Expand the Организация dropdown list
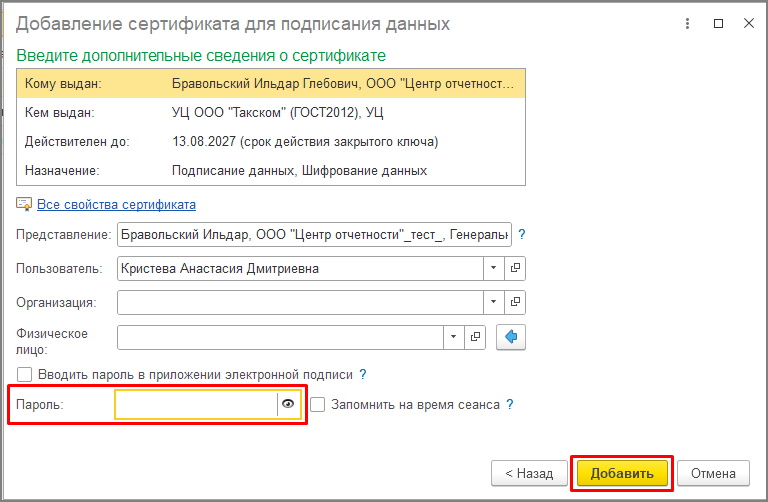 (494, 303)
